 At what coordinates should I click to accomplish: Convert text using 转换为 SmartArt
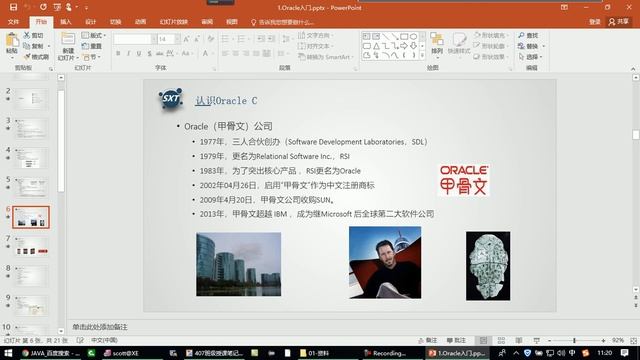326,57
